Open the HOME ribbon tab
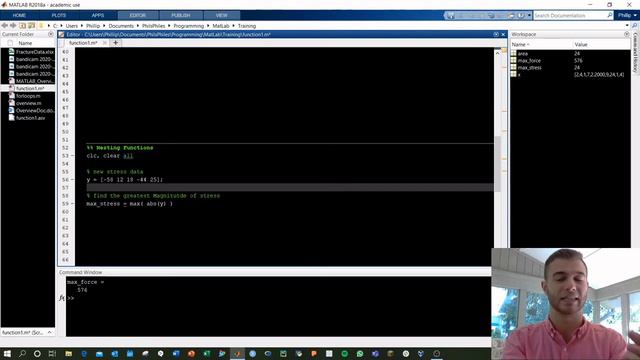The height and width of the screenshot is (360, 640). (19, 16)
